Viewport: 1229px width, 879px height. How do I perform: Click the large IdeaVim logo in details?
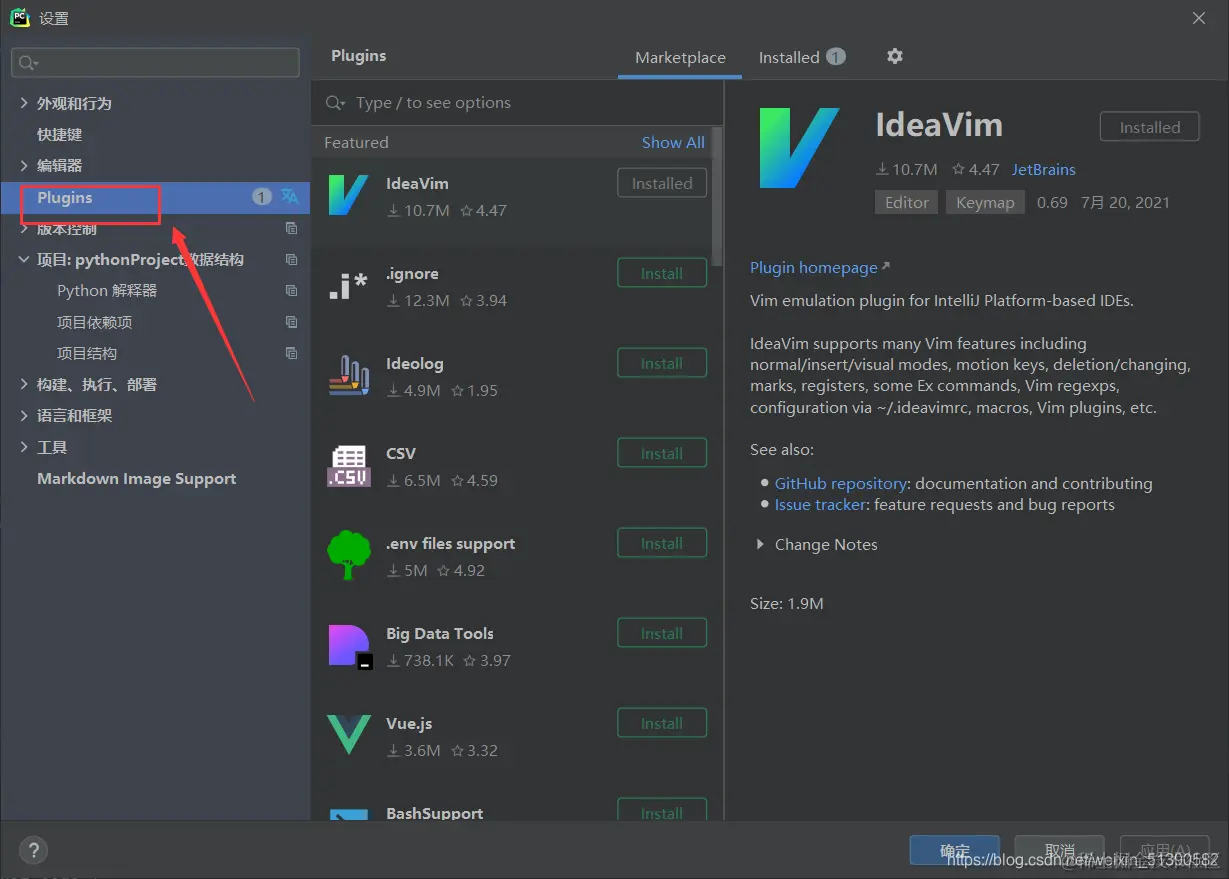tap(799, 148)
